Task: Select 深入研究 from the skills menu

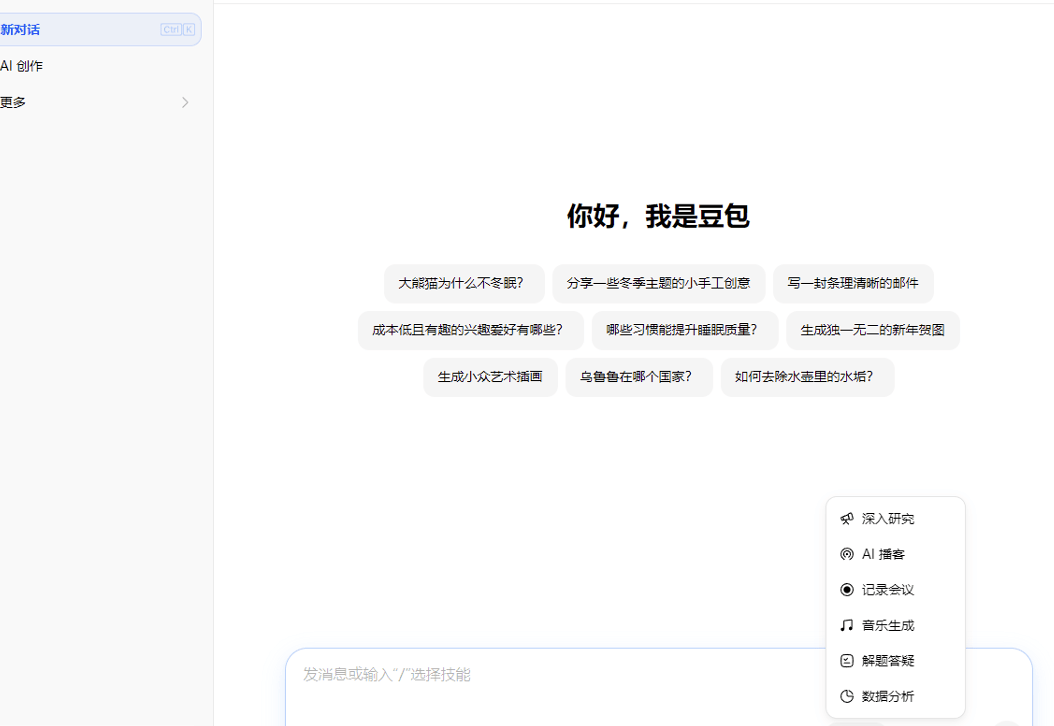Action: 895,518
